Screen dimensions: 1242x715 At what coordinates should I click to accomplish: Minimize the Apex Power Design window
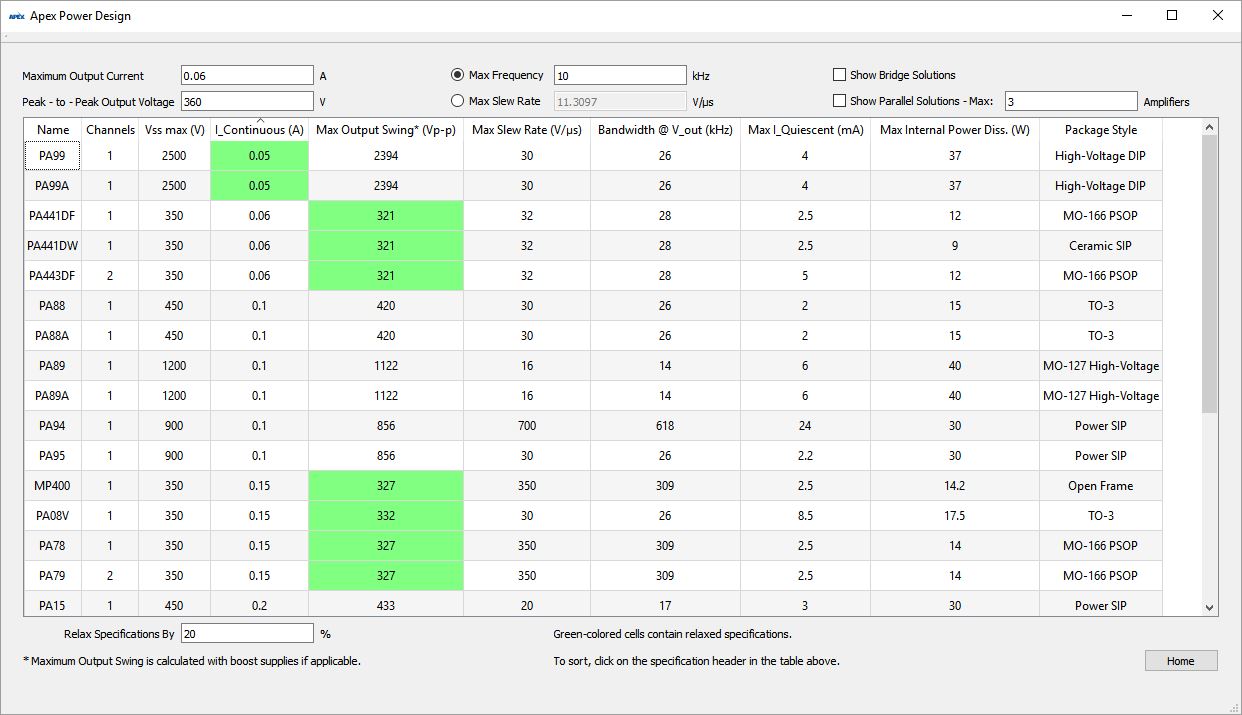(x=1126, y=15)
